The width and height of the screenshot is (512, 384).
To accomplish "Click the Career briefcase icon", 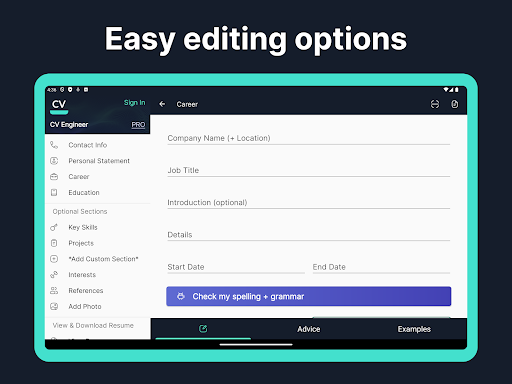I will 54,177.
